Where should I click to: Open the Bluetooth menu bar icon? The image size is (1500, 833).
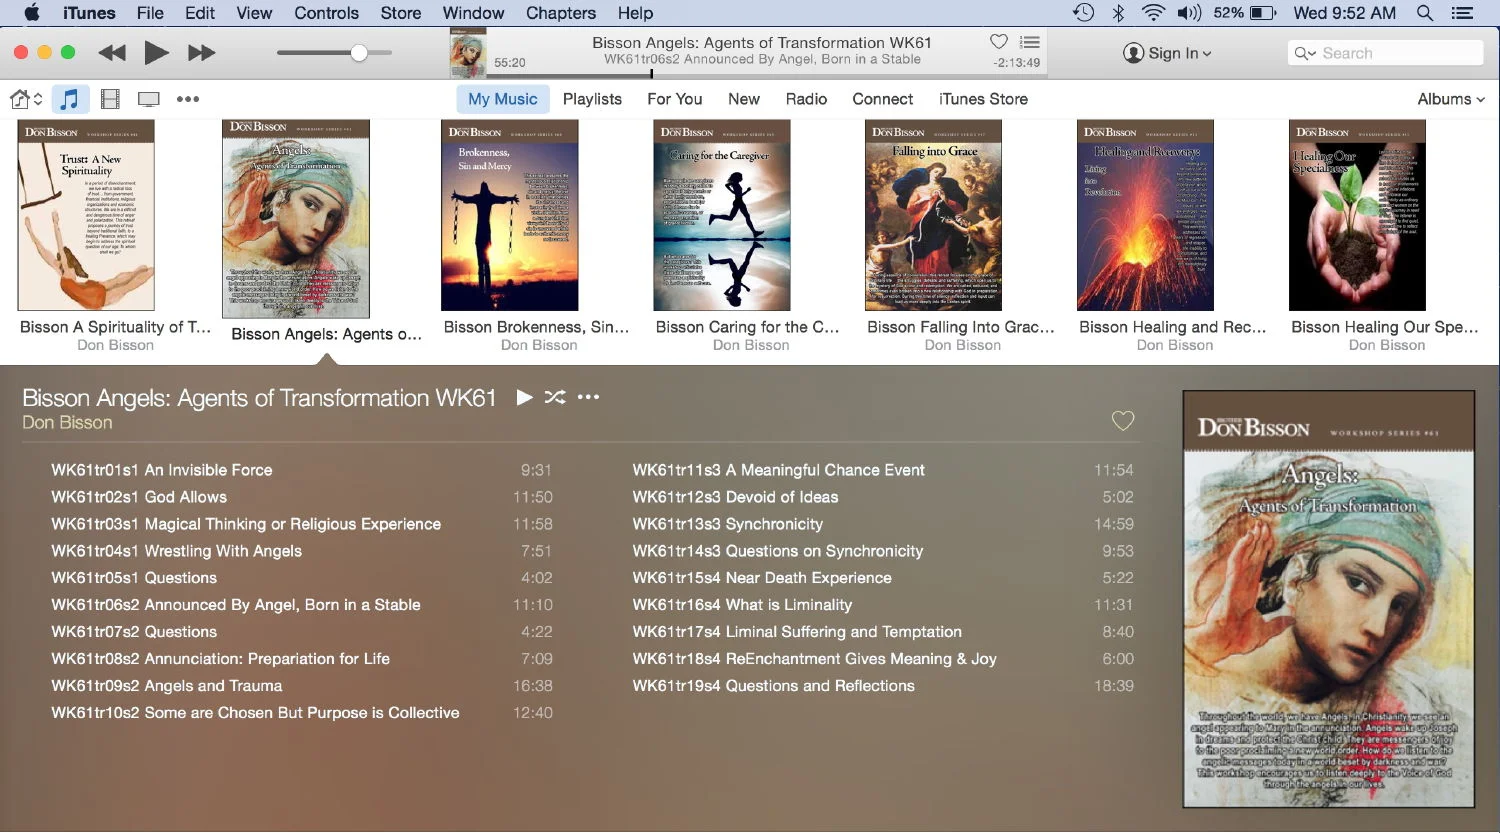click(1119, 13)
